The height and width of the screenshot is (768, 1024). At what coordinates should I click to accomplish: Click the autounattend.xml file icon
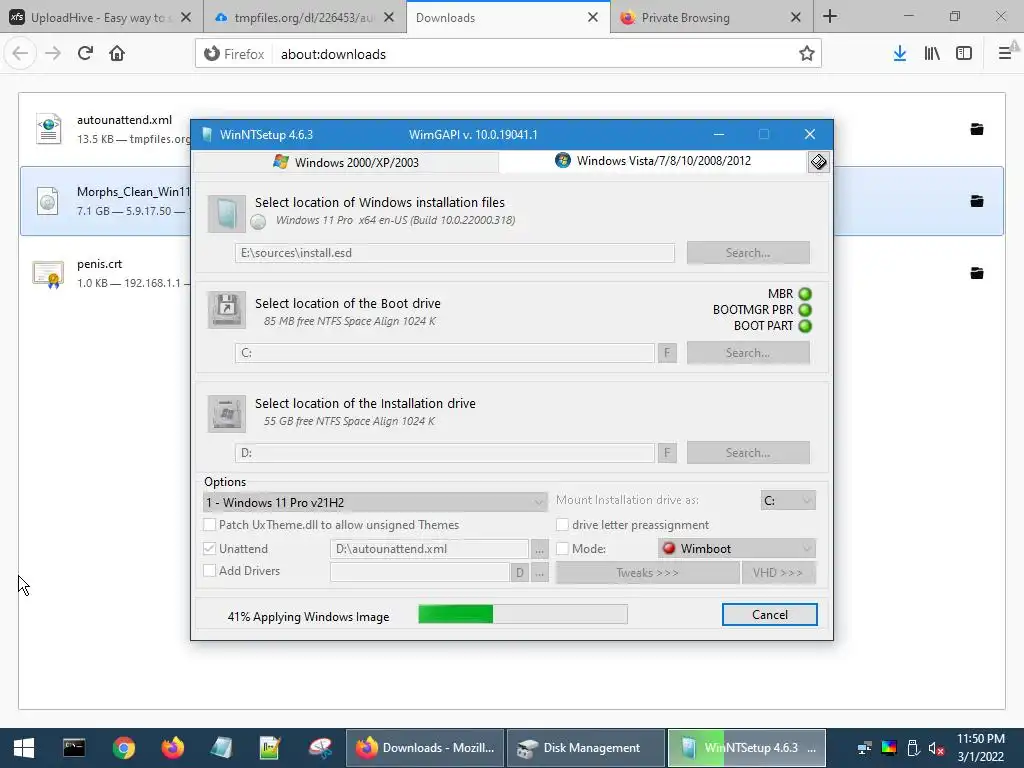click(48, 129)
